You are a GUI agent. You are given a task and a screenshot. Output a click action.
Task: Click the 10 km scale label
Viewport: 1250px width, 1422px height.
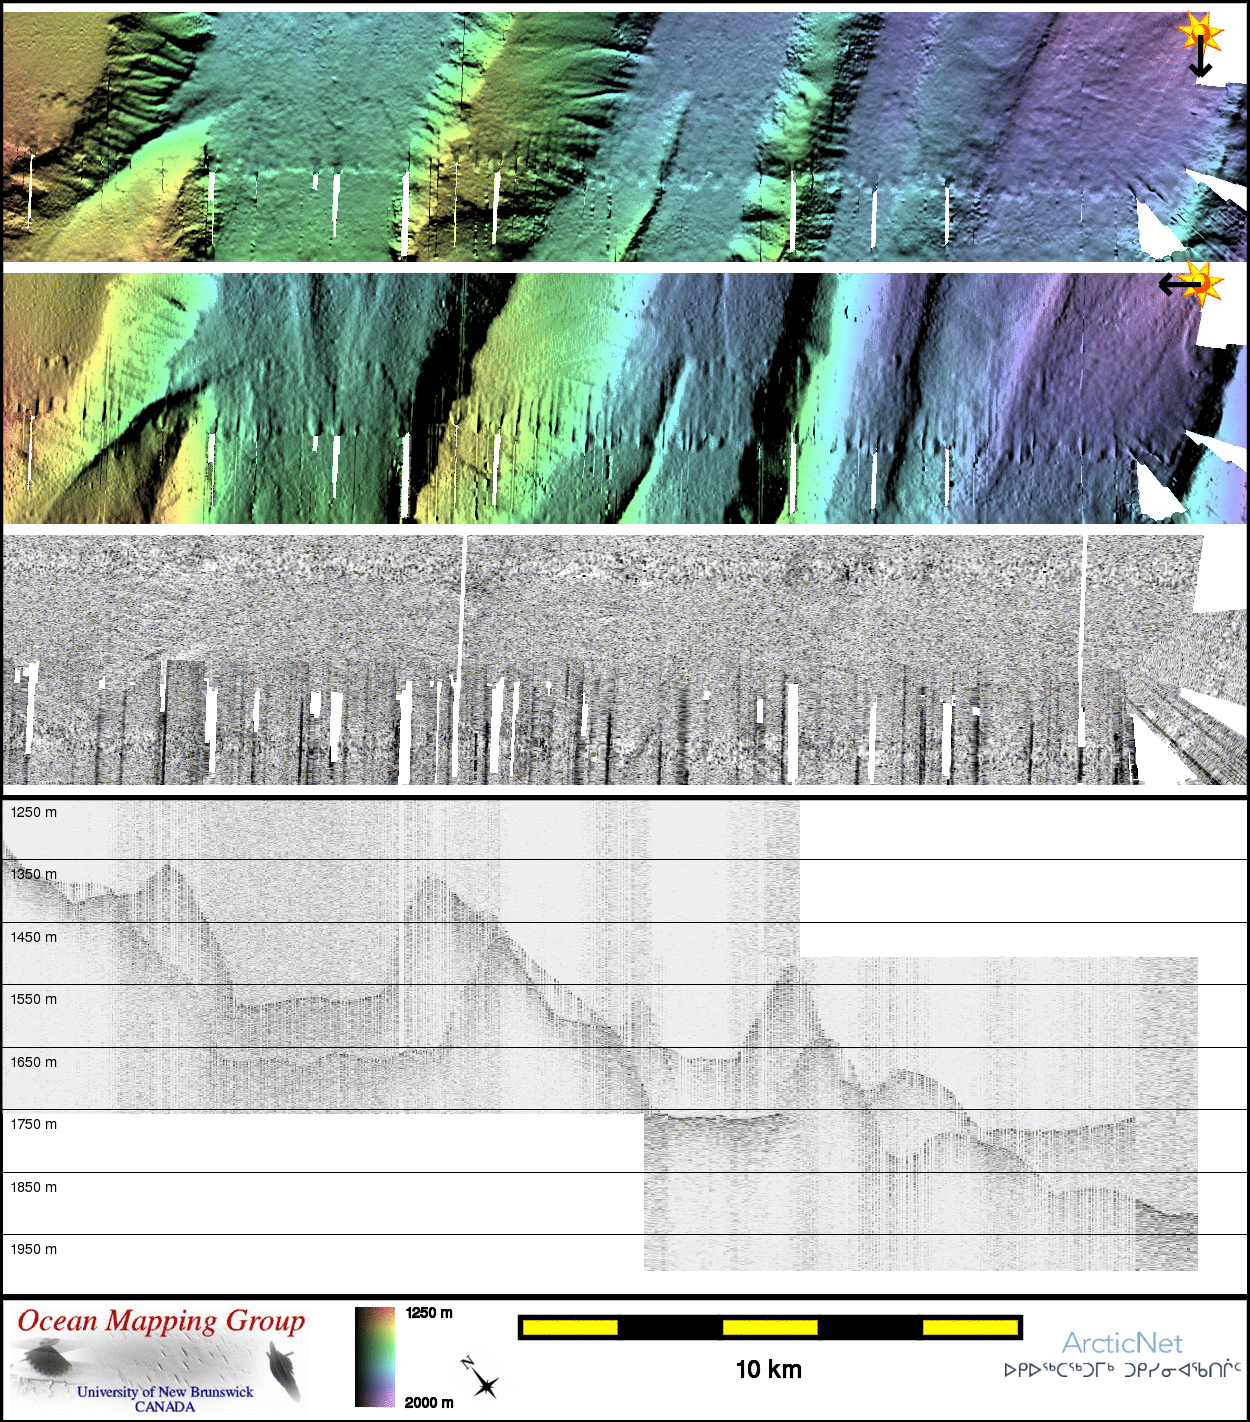coord(768,1370)
